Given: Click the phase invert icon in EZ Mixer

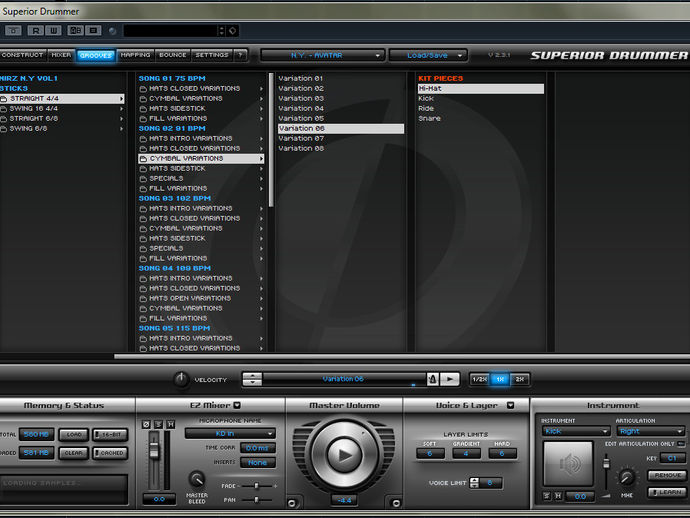Looking at the screenshot, I should coord(146,424).
